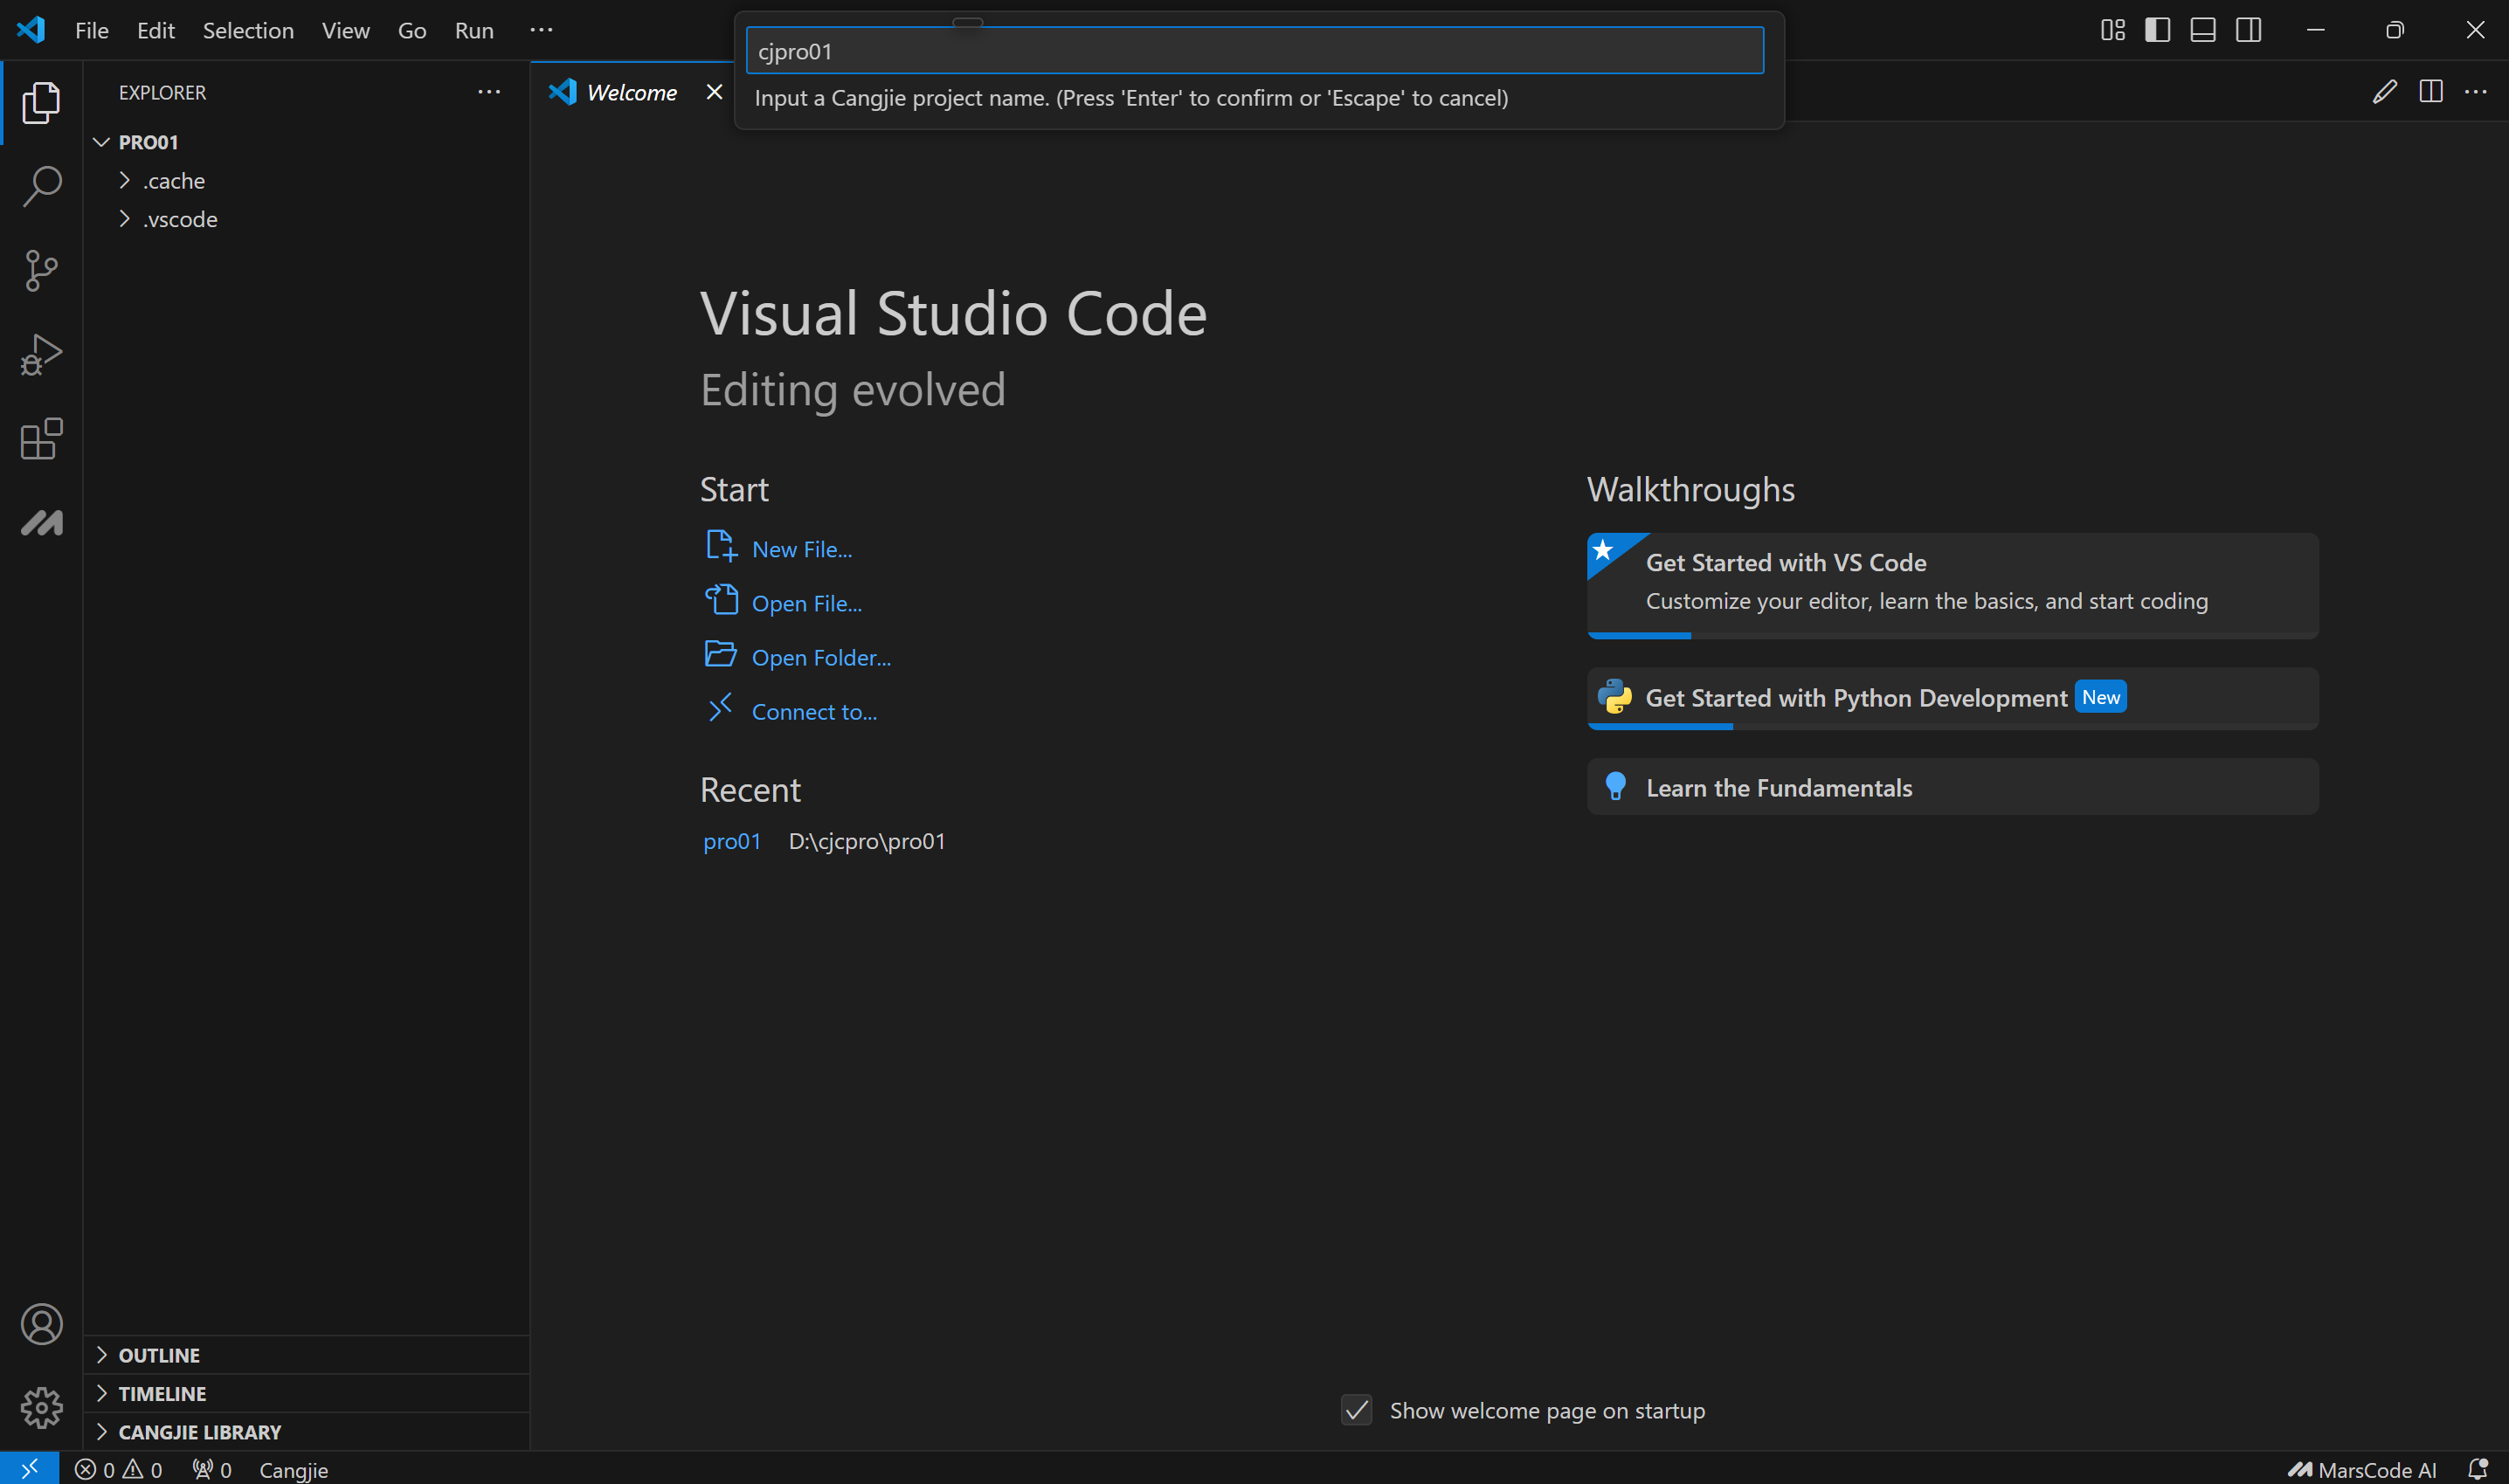Click Open Folder... link
This screenshot has height=1484, width=2509.
(x=821, y=657)
